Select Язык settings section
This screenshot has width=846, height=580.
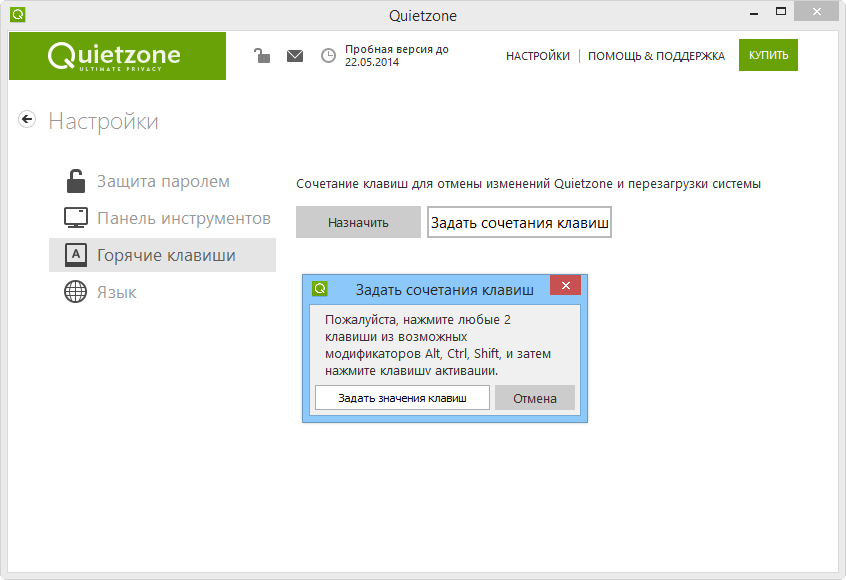(163, 292)
